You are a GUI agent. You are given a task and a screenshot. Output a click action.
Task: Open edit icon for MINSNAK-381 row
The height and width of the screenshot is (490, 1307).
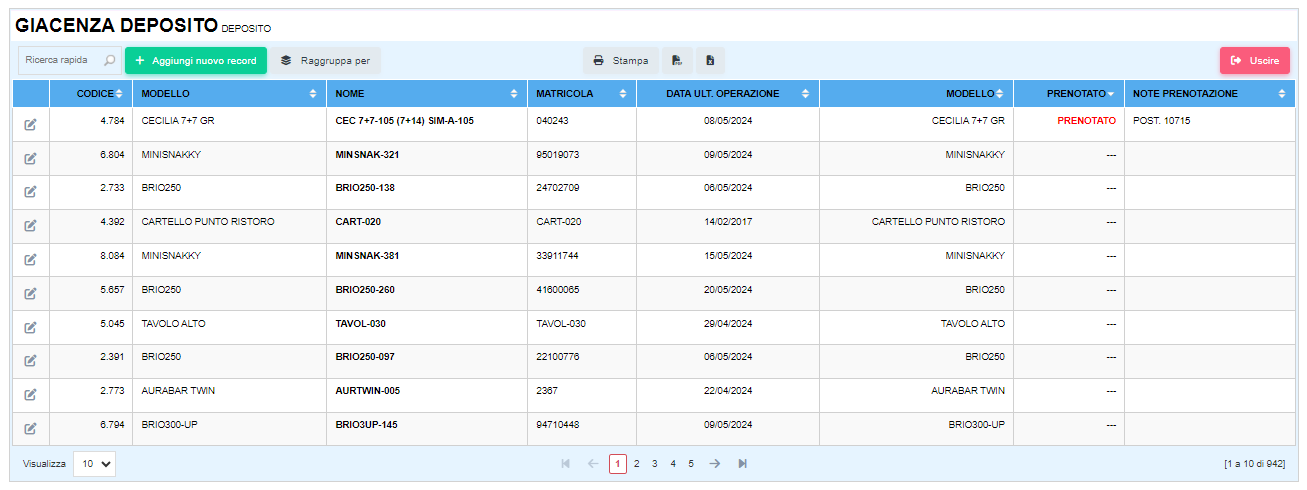[x=30, y=260]
